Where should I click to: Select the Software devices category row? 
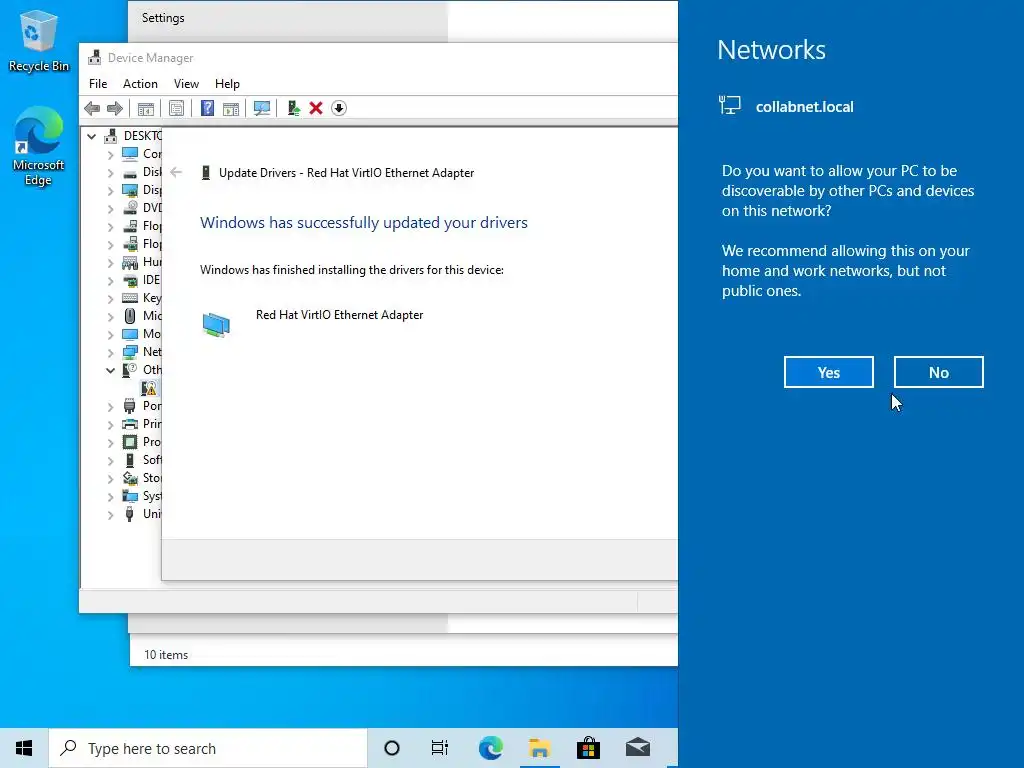[x=141, y=460]
